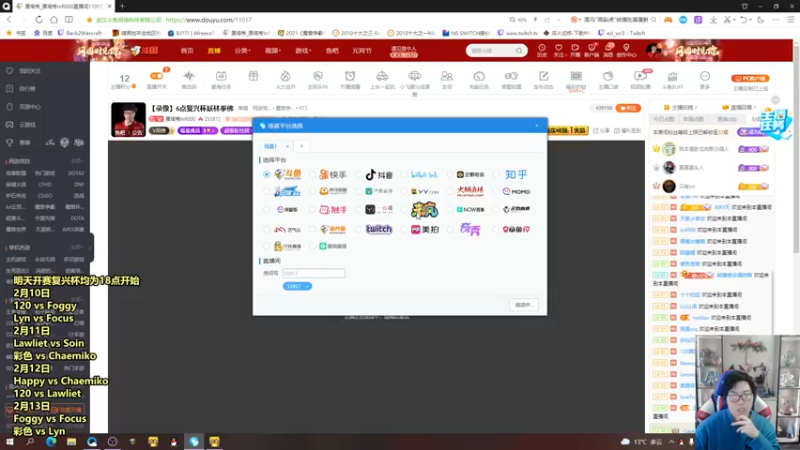The width and height of the screenshot is (800, 450).
Task: Open the 消息 messages icon in header
Action: [609, 50]
